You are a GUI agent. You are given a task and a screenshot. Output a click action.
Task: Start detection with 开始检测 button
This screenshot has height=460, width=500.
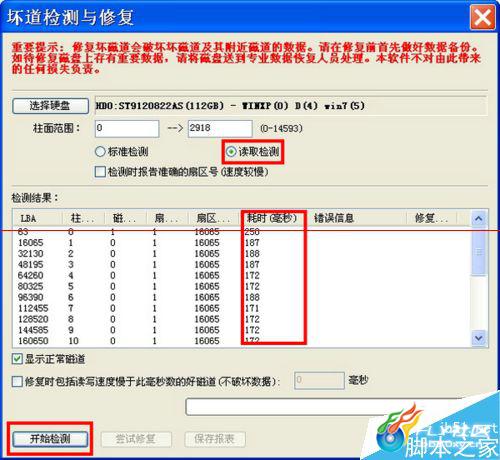coord(50,439)
